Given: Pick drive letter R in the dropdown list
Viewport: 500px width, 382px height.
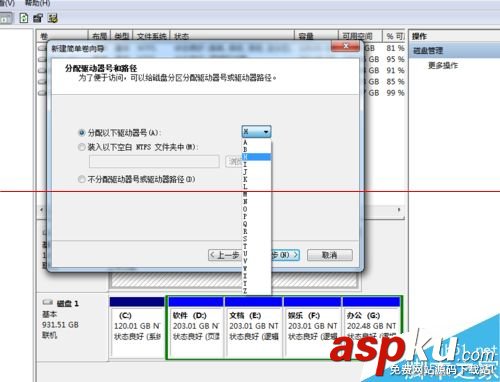Looking at the screenshot, I should 256,231.
